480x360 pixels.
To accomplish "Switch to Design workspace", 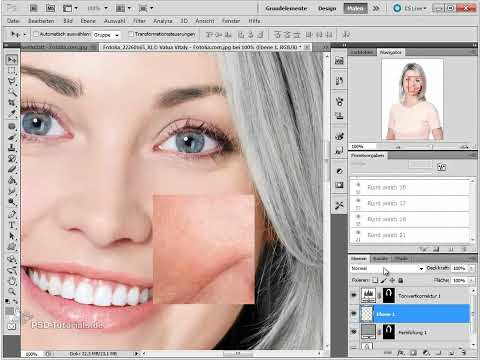I will pos(327,8).
